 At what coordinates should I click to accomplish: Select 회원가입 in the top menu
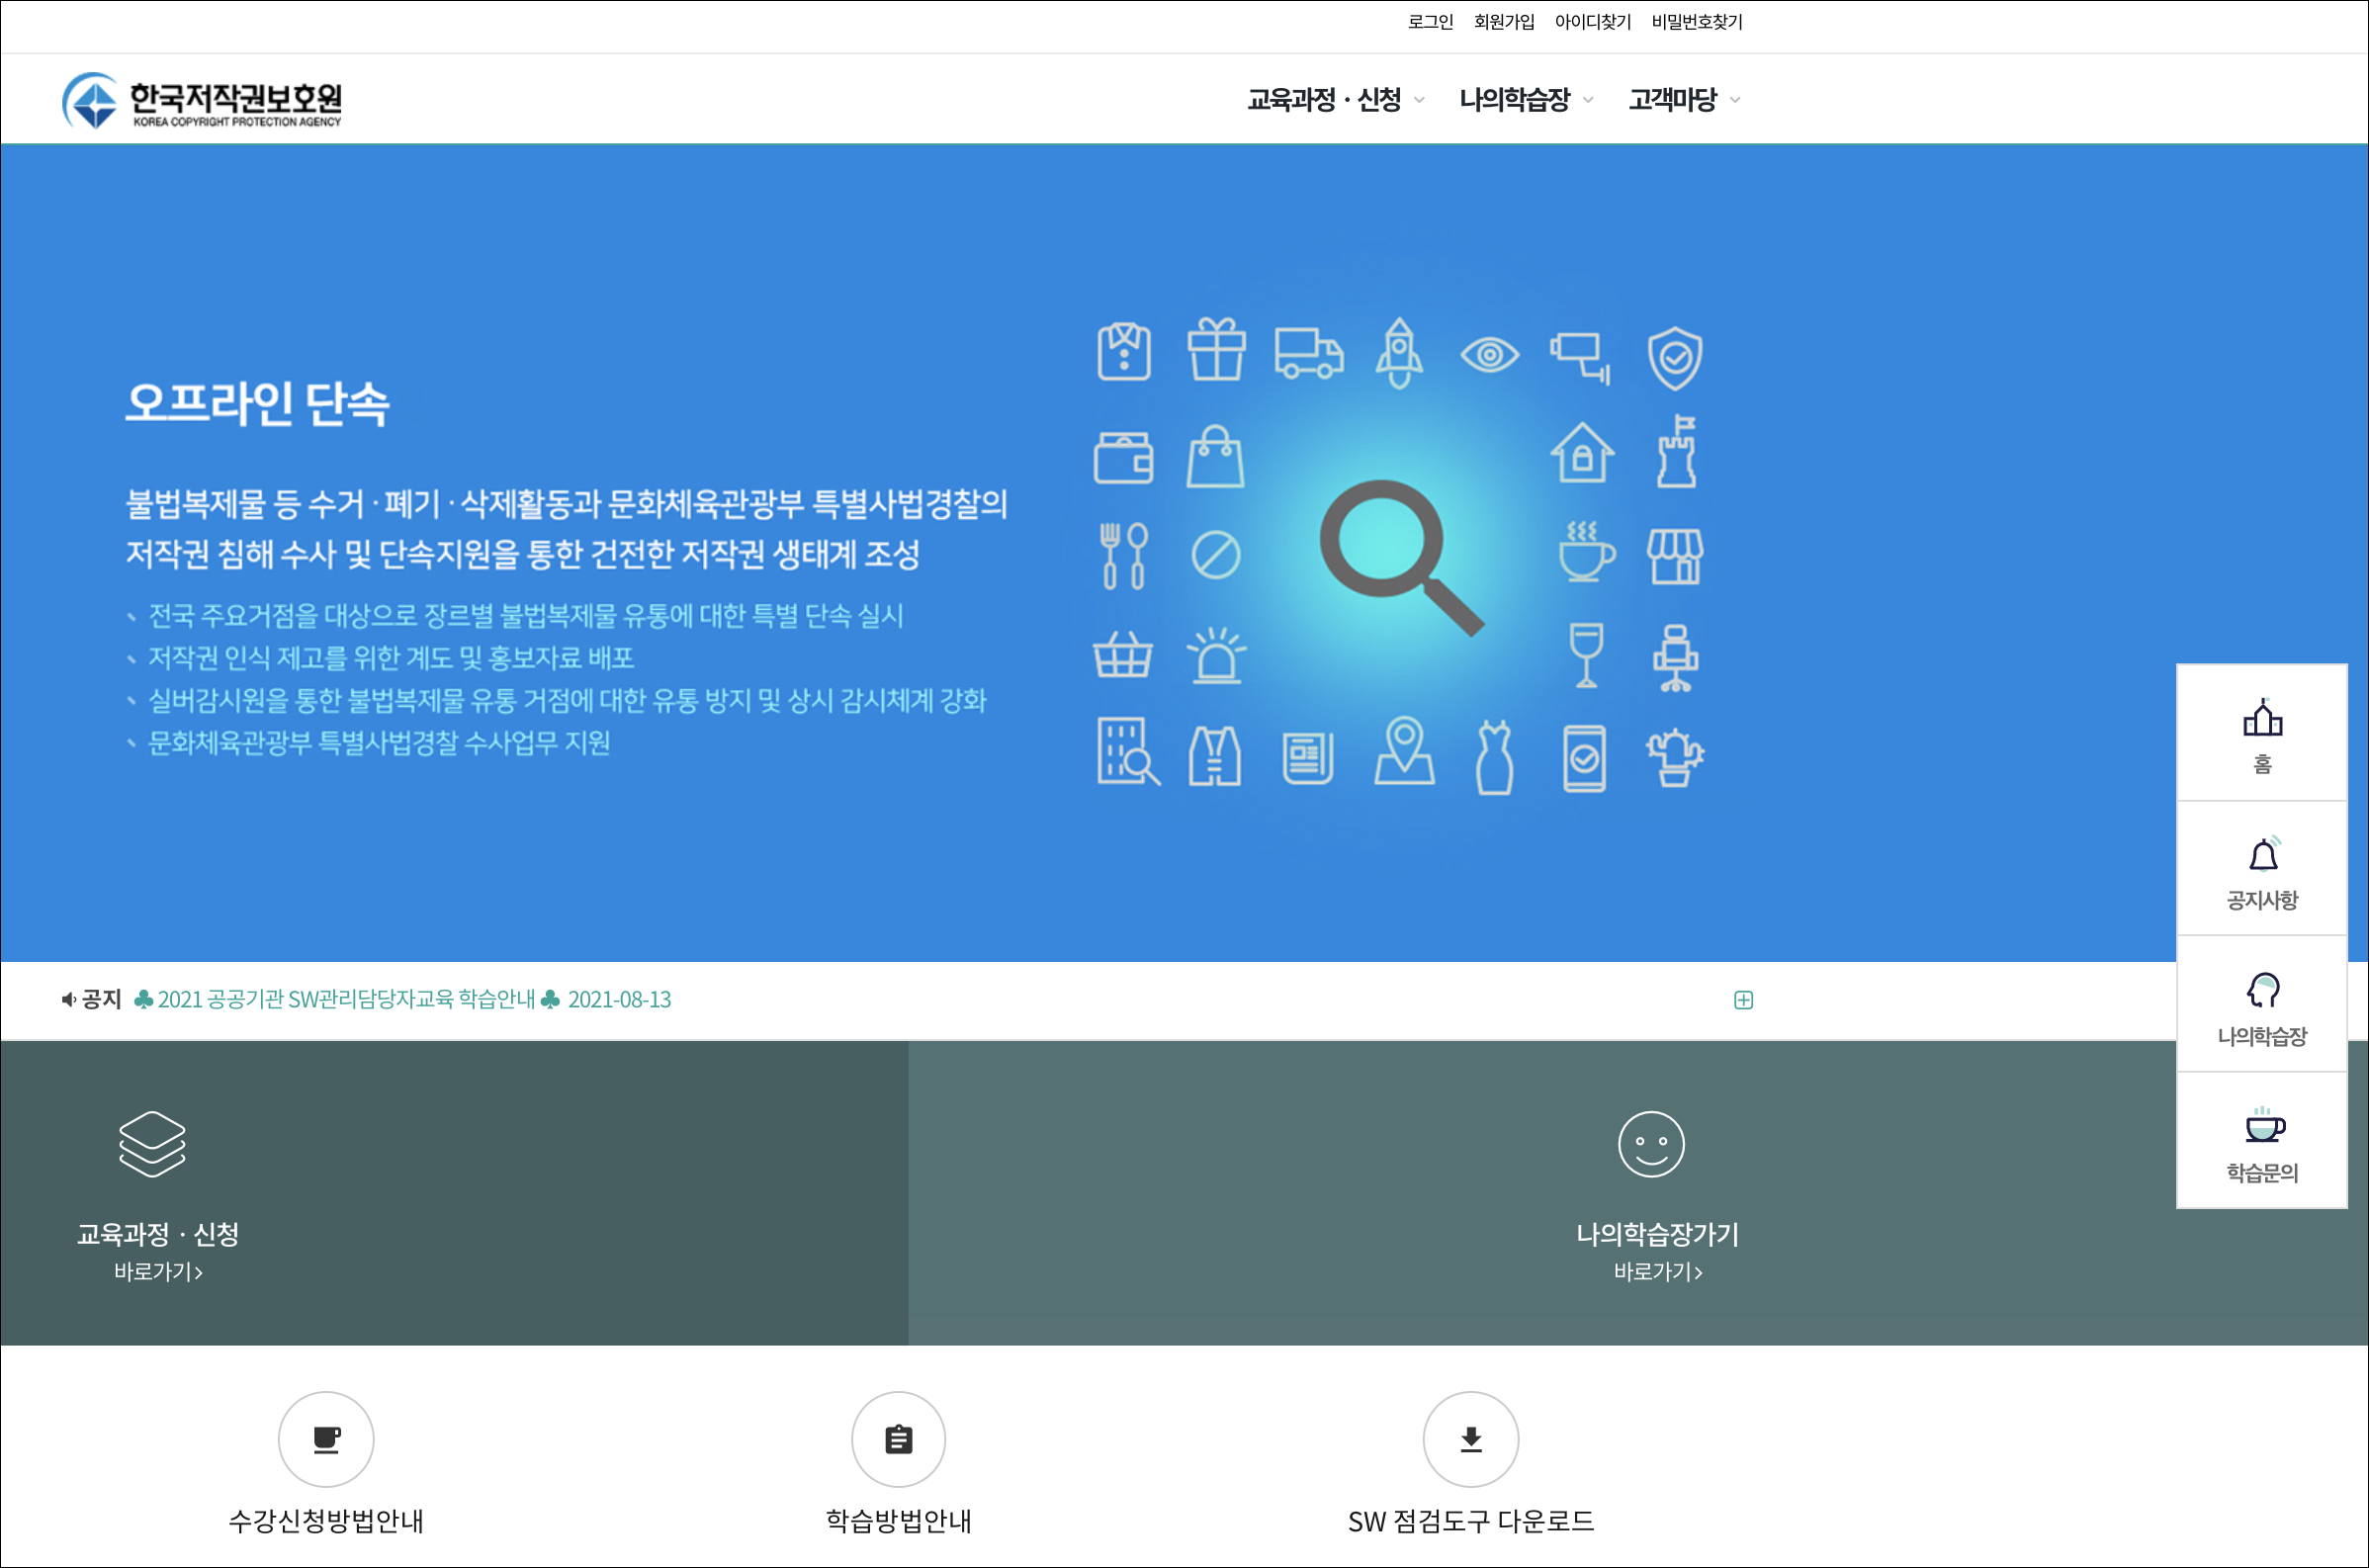point(1503,22)
